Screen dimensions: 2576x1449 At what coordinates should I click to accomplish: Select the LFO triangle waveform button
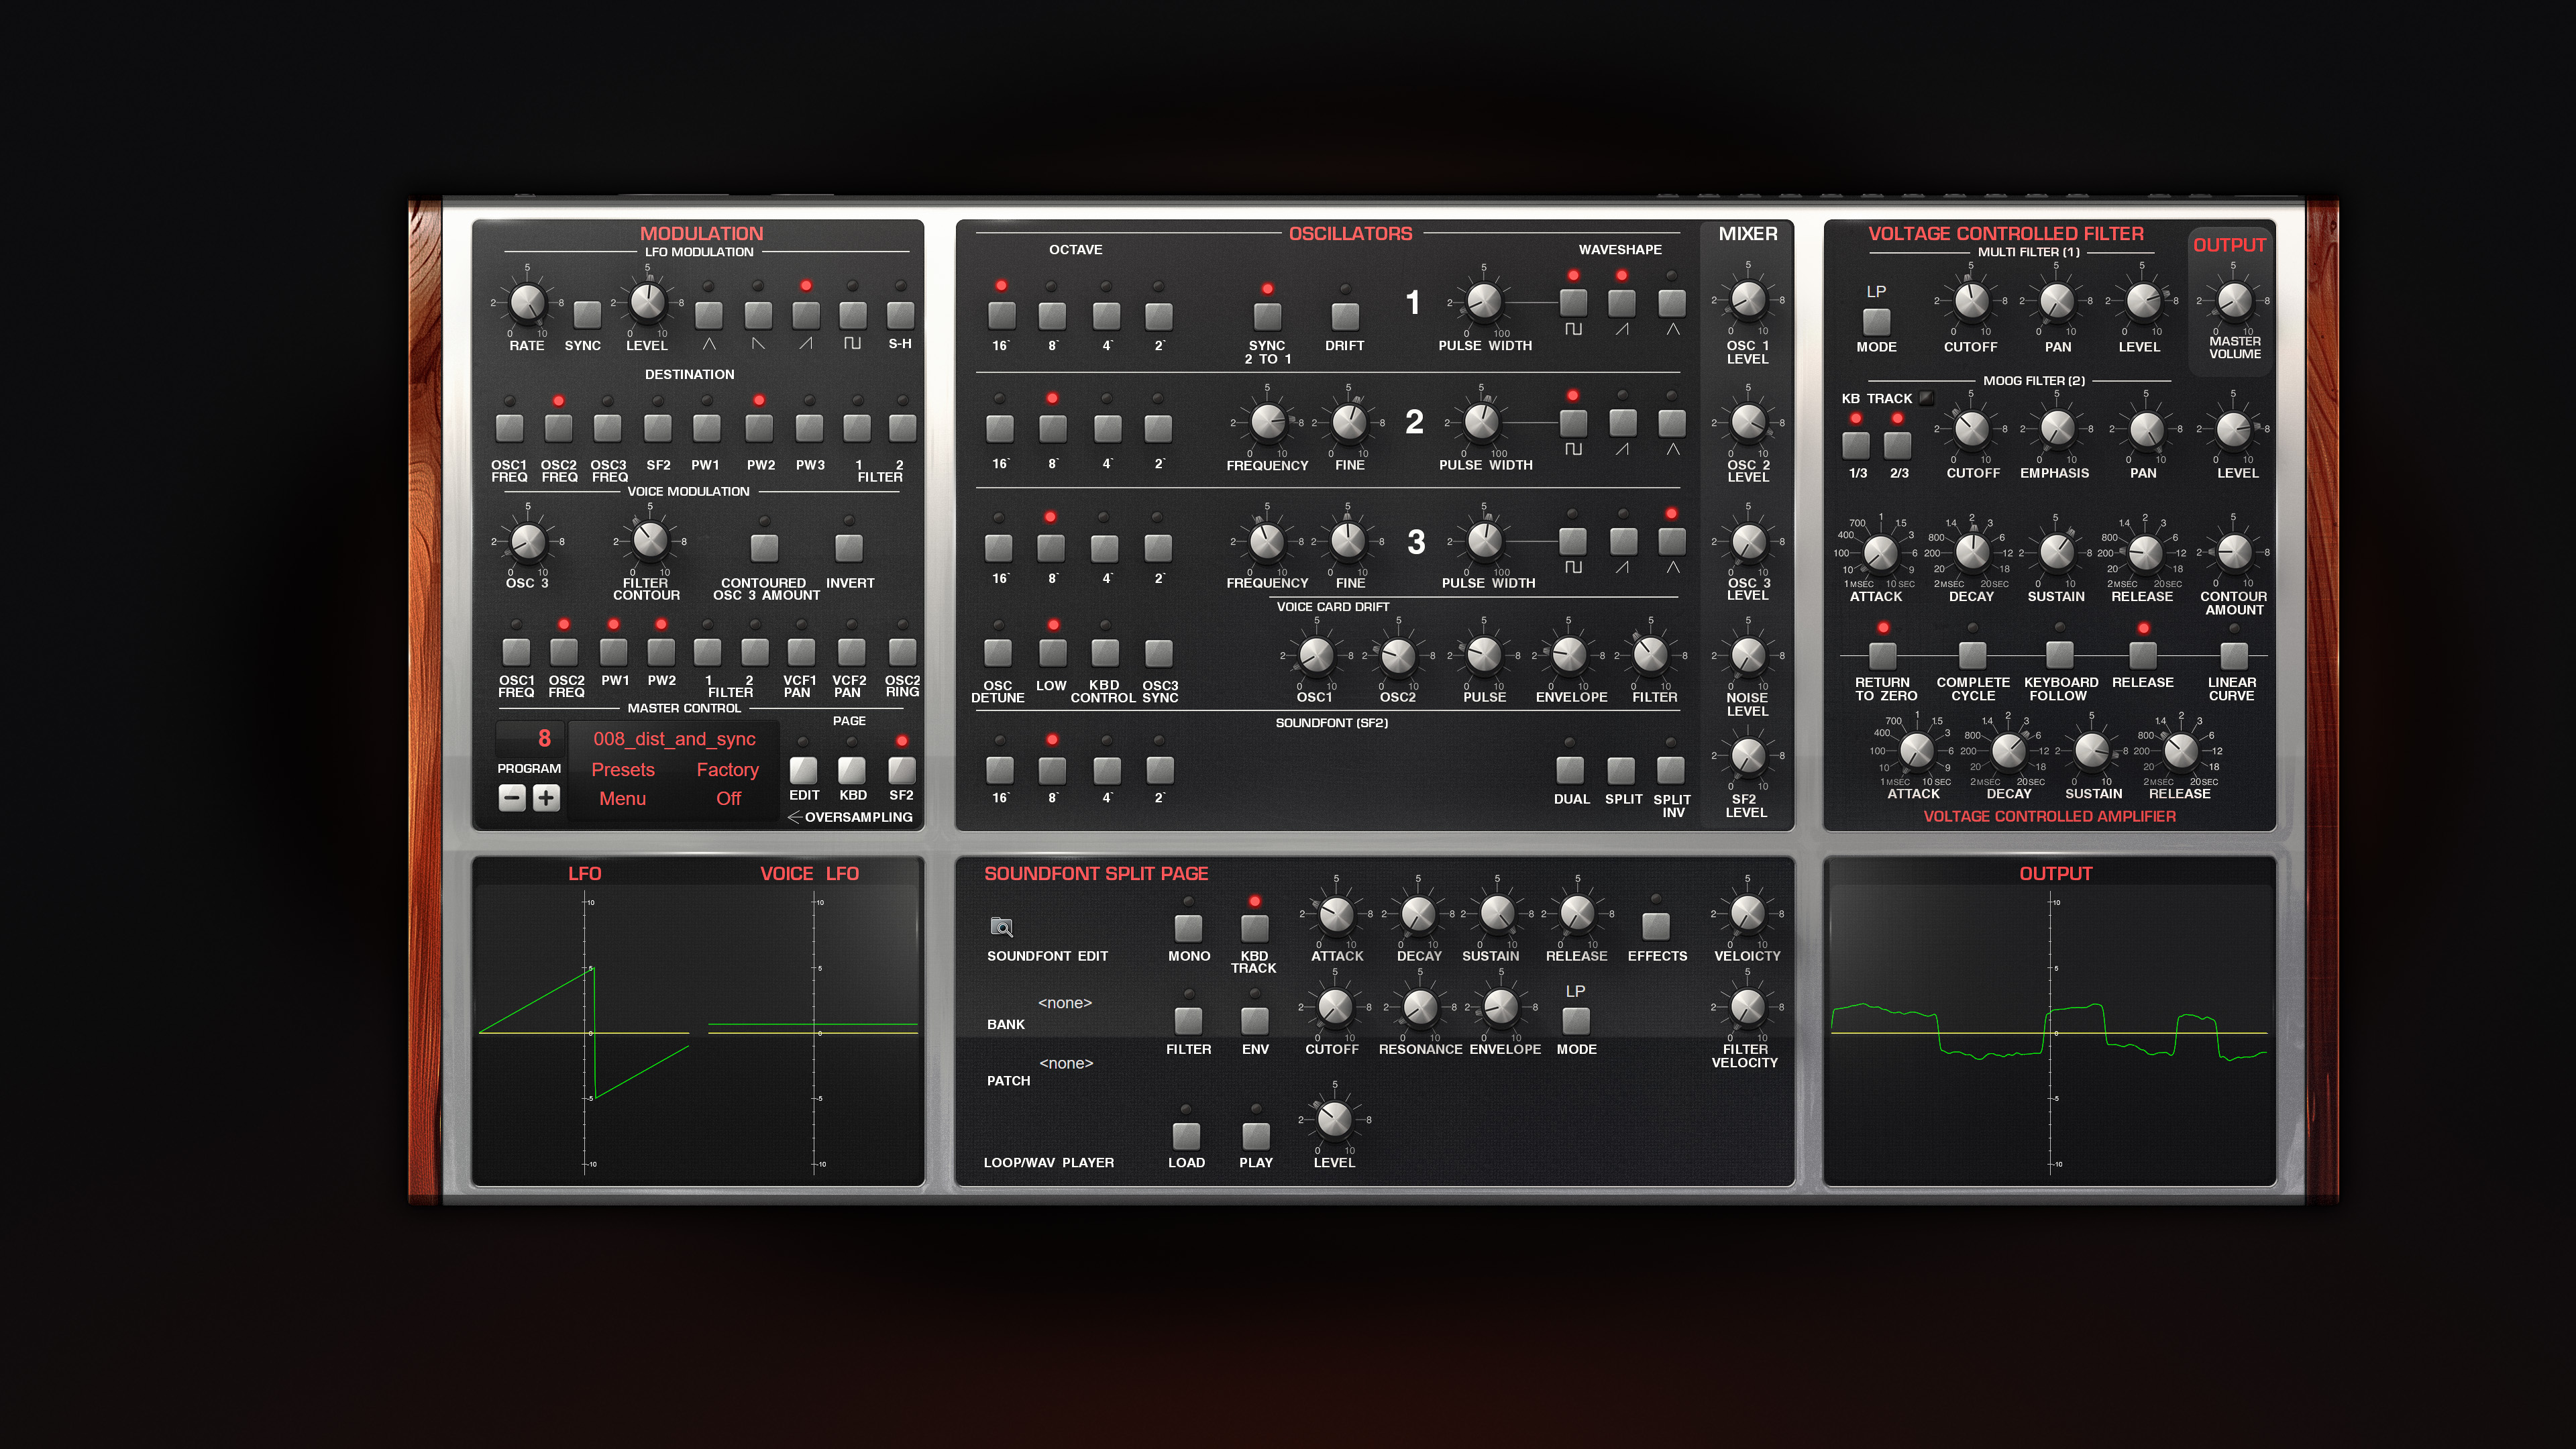coord(709,316)
